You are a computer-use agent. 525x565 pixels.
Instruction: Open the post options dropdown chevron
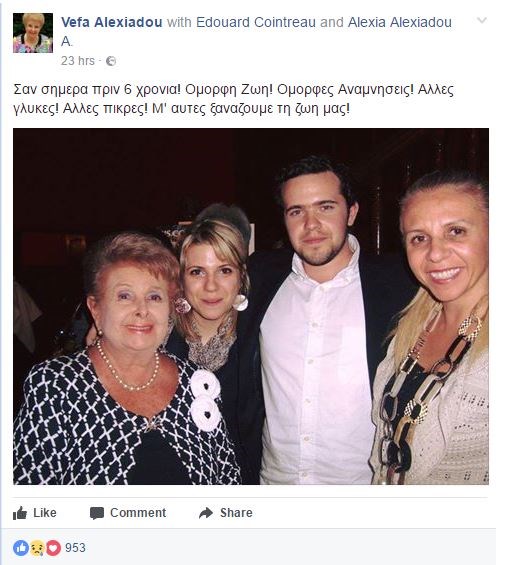[482, 20]
